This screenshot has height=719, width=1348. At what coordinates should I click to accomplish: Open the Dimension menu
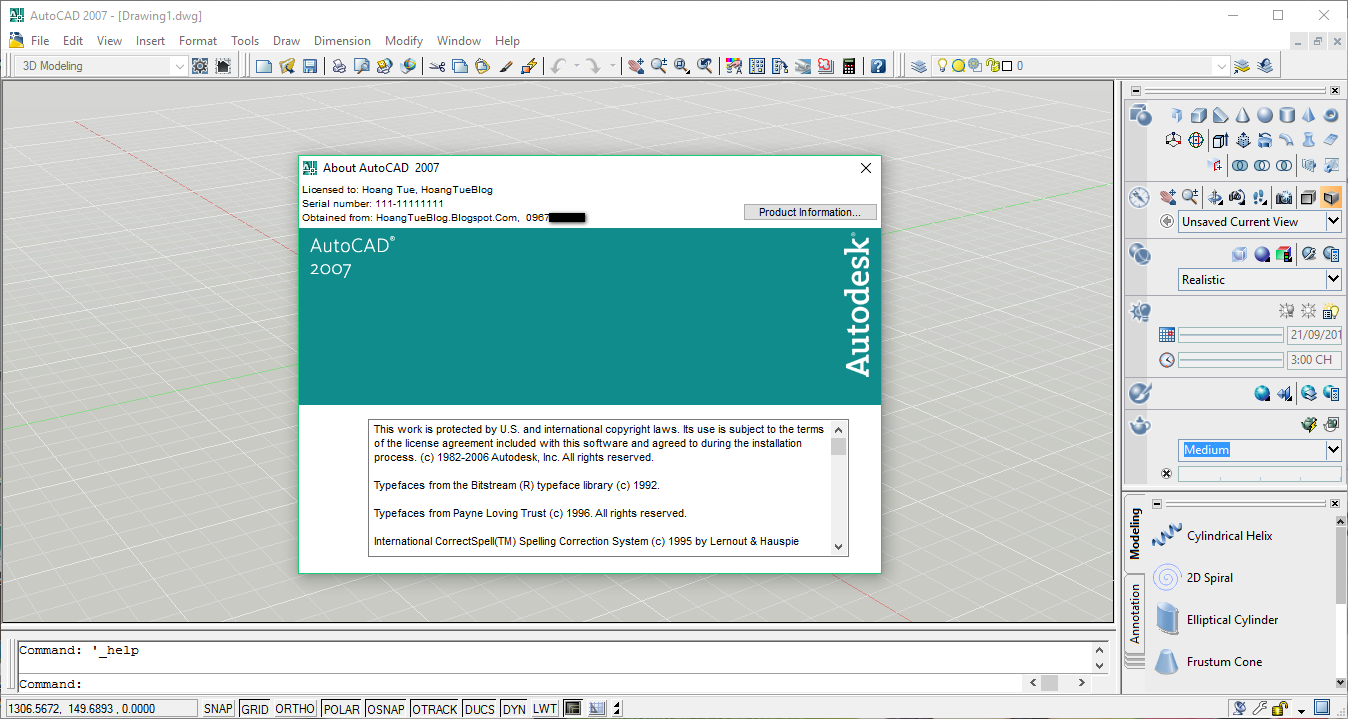click(342, 41)
